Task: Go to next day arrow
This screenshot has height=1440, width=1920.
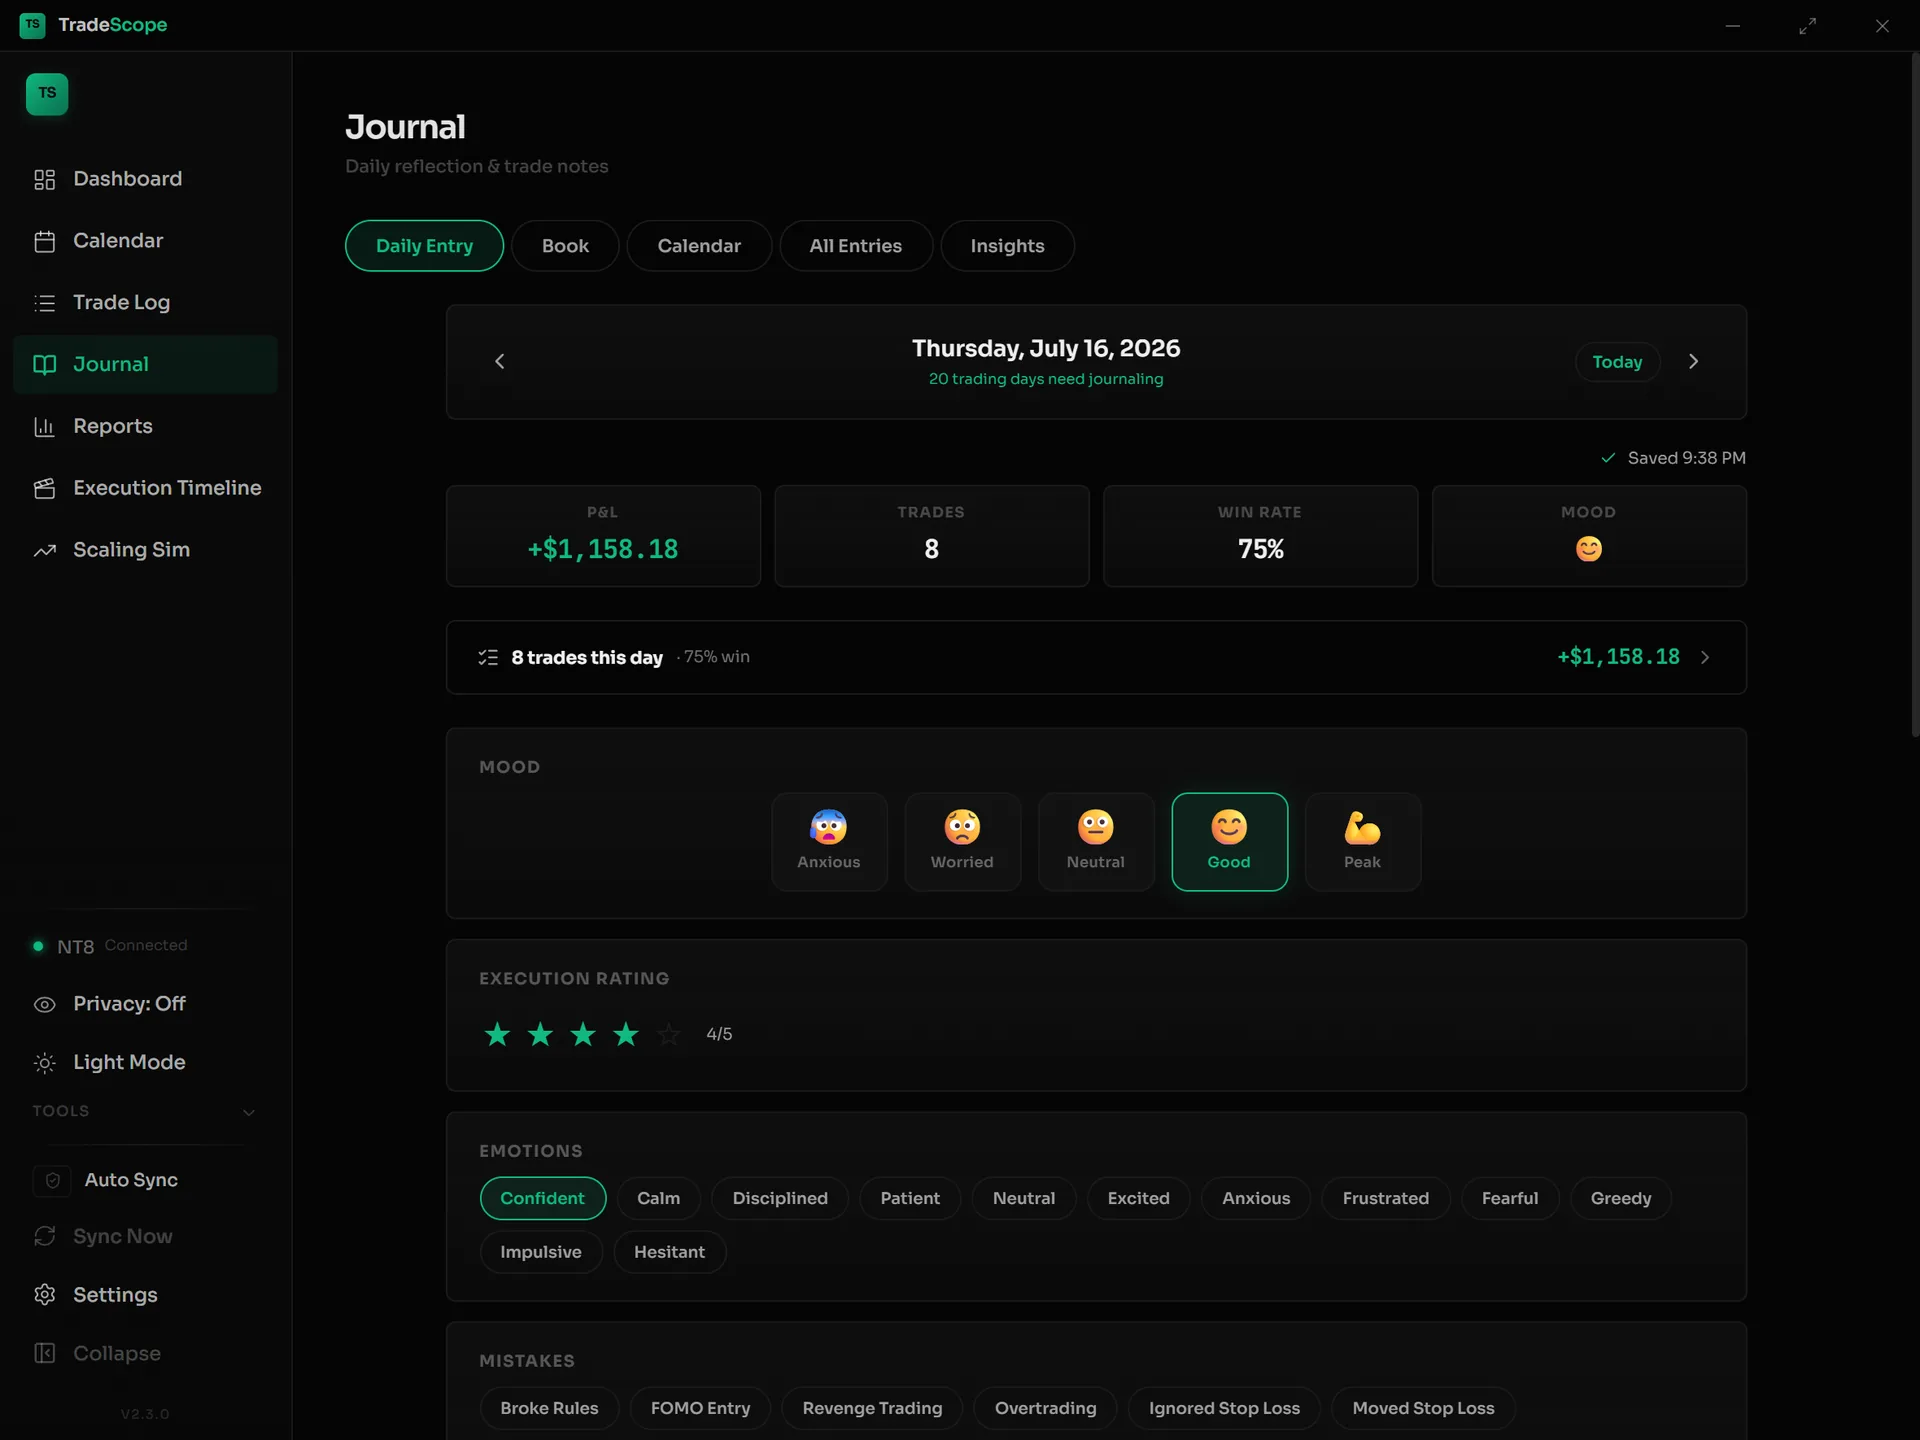Action: pyautogui.click(x=1693, y=361)
